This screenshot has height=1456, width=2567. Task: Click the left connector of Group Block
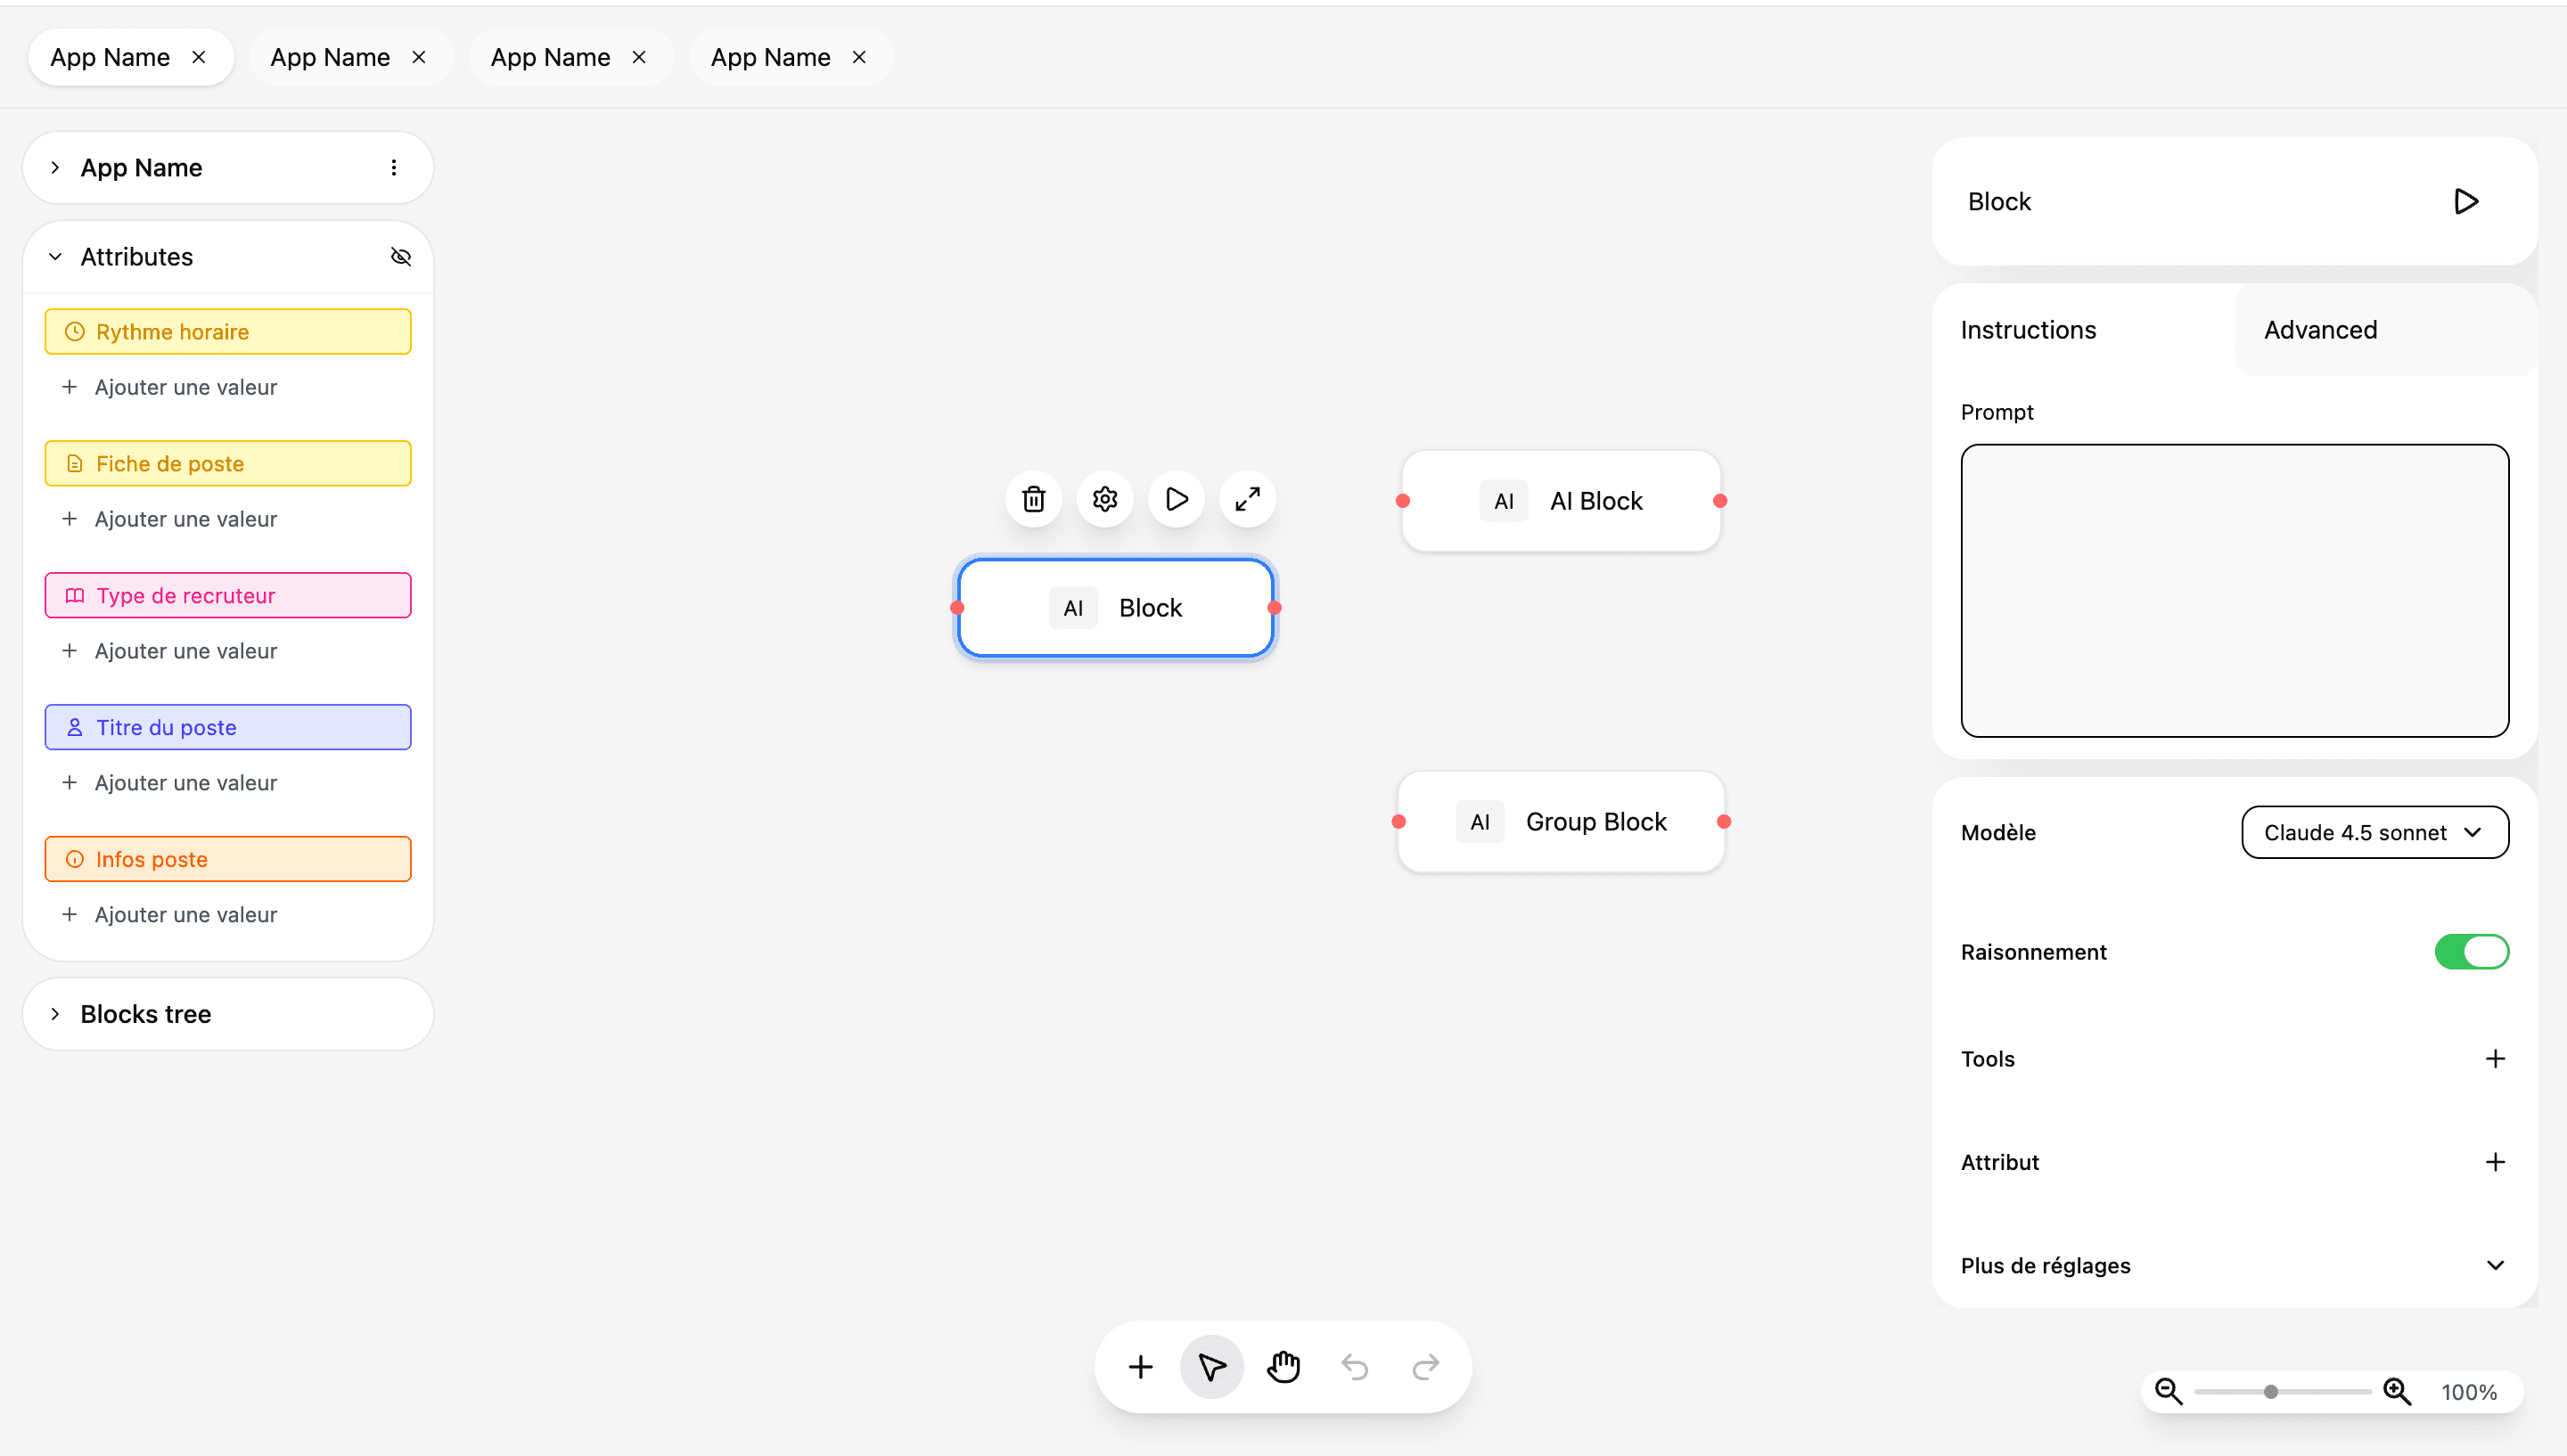point(1399,822)
